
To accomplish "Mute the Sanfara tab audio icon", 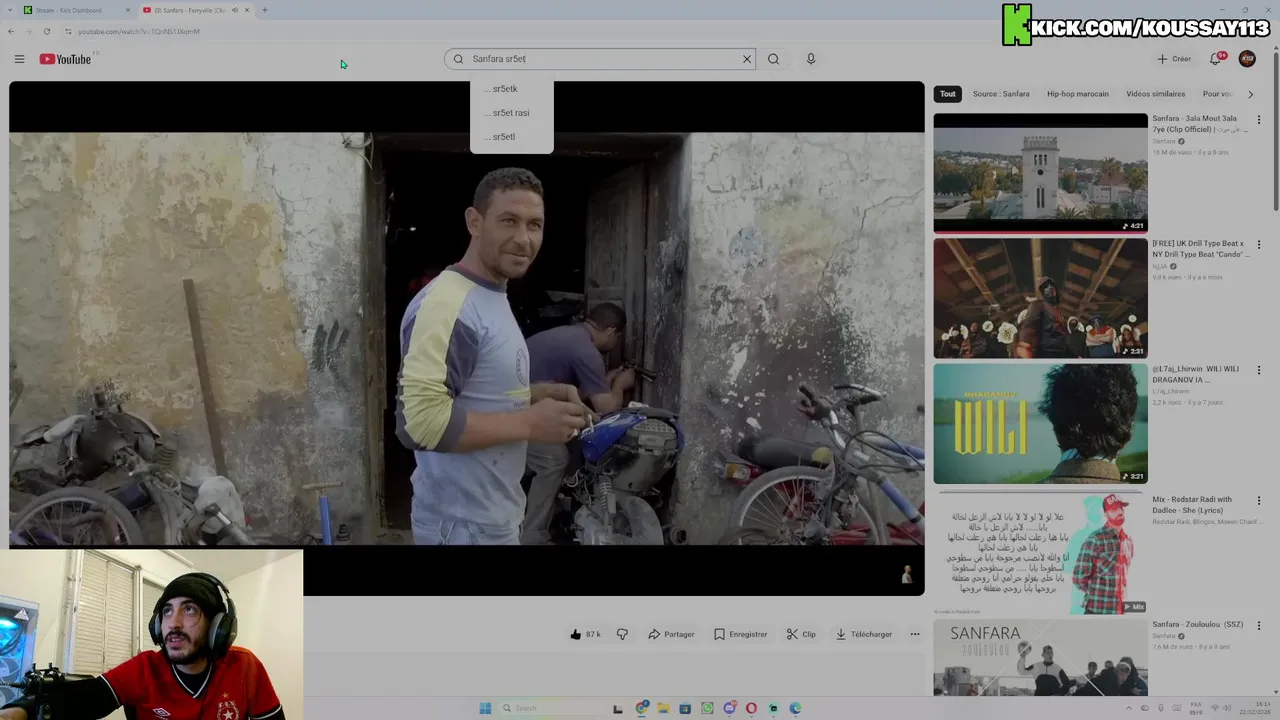I will click(x=235, y=10).
